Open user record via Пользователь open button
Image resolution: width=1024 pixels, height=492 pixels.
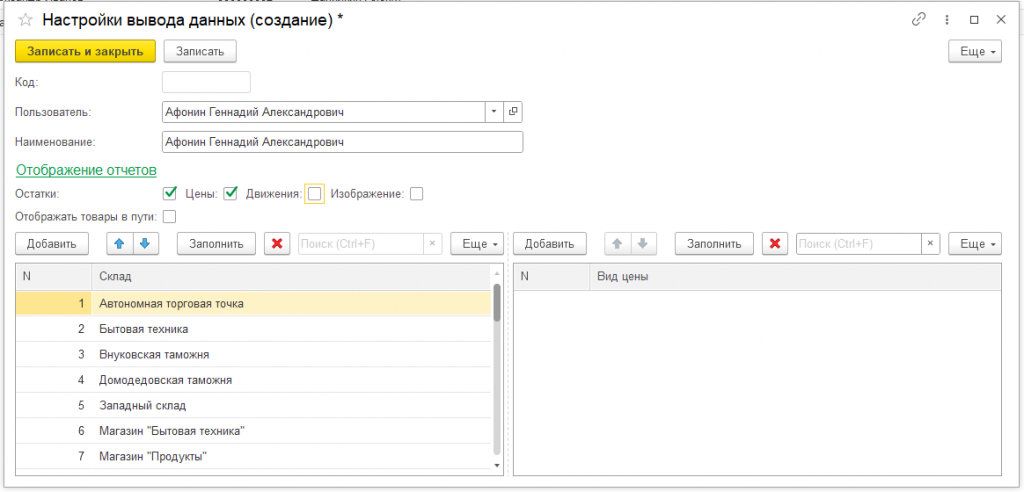(x=513, y=112)
